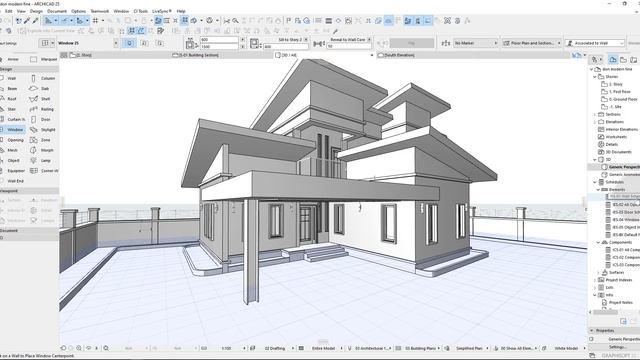Open the Window 25 favorites dropdown
Viewport: 640px width, 360px height.
[116, 43]
